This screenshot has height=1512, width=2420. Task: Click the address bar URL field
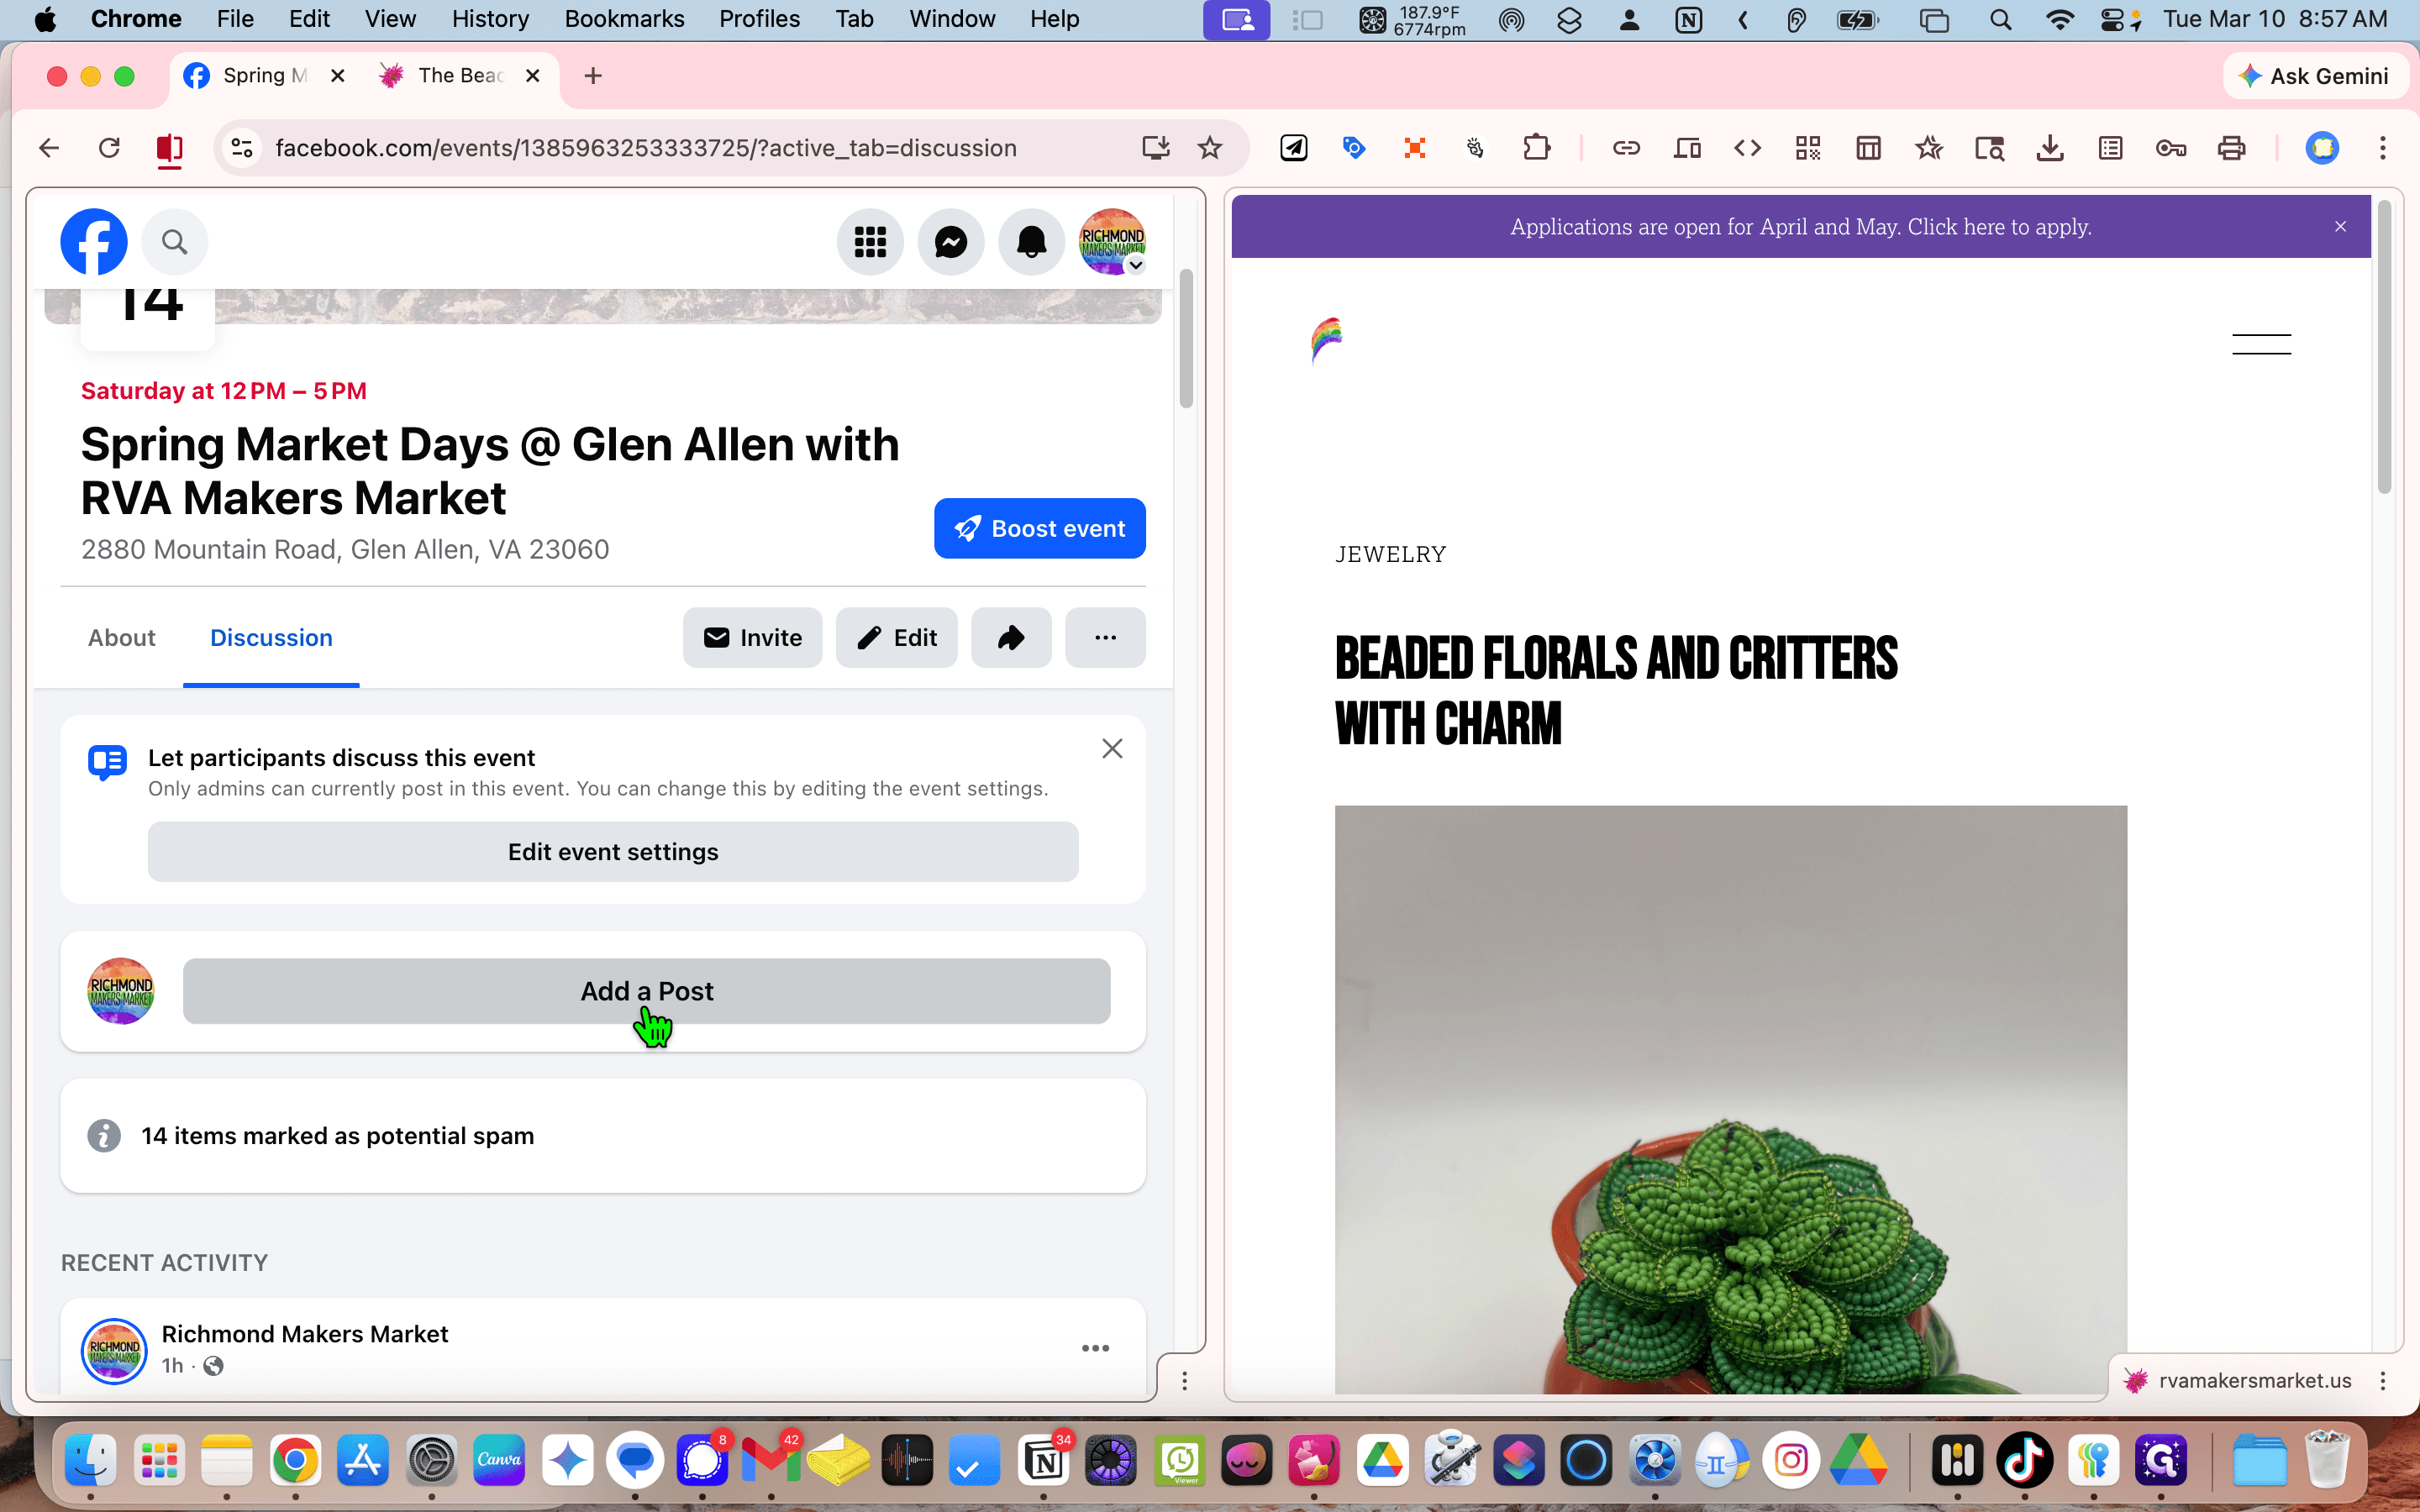[x=645, y=148]
